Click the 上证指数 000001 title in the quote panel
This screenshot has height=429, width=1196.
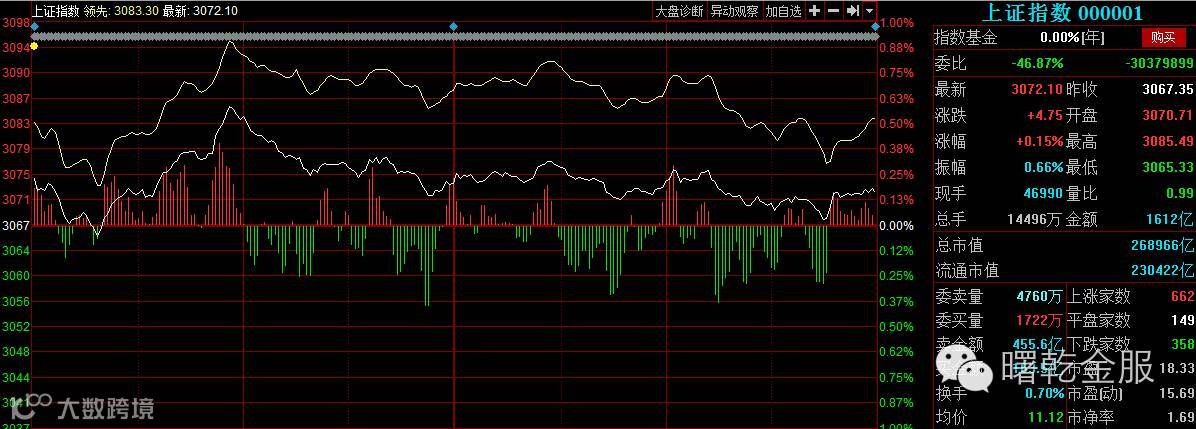[1061, 12]
